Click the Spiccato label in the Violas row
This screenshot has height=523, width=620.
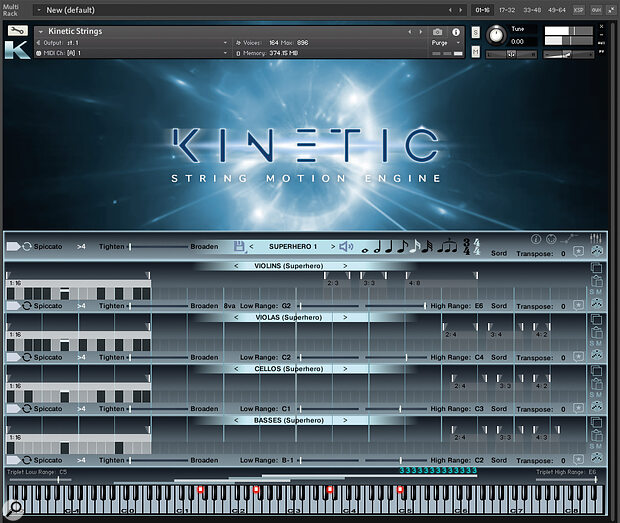(x=48, y=357)
